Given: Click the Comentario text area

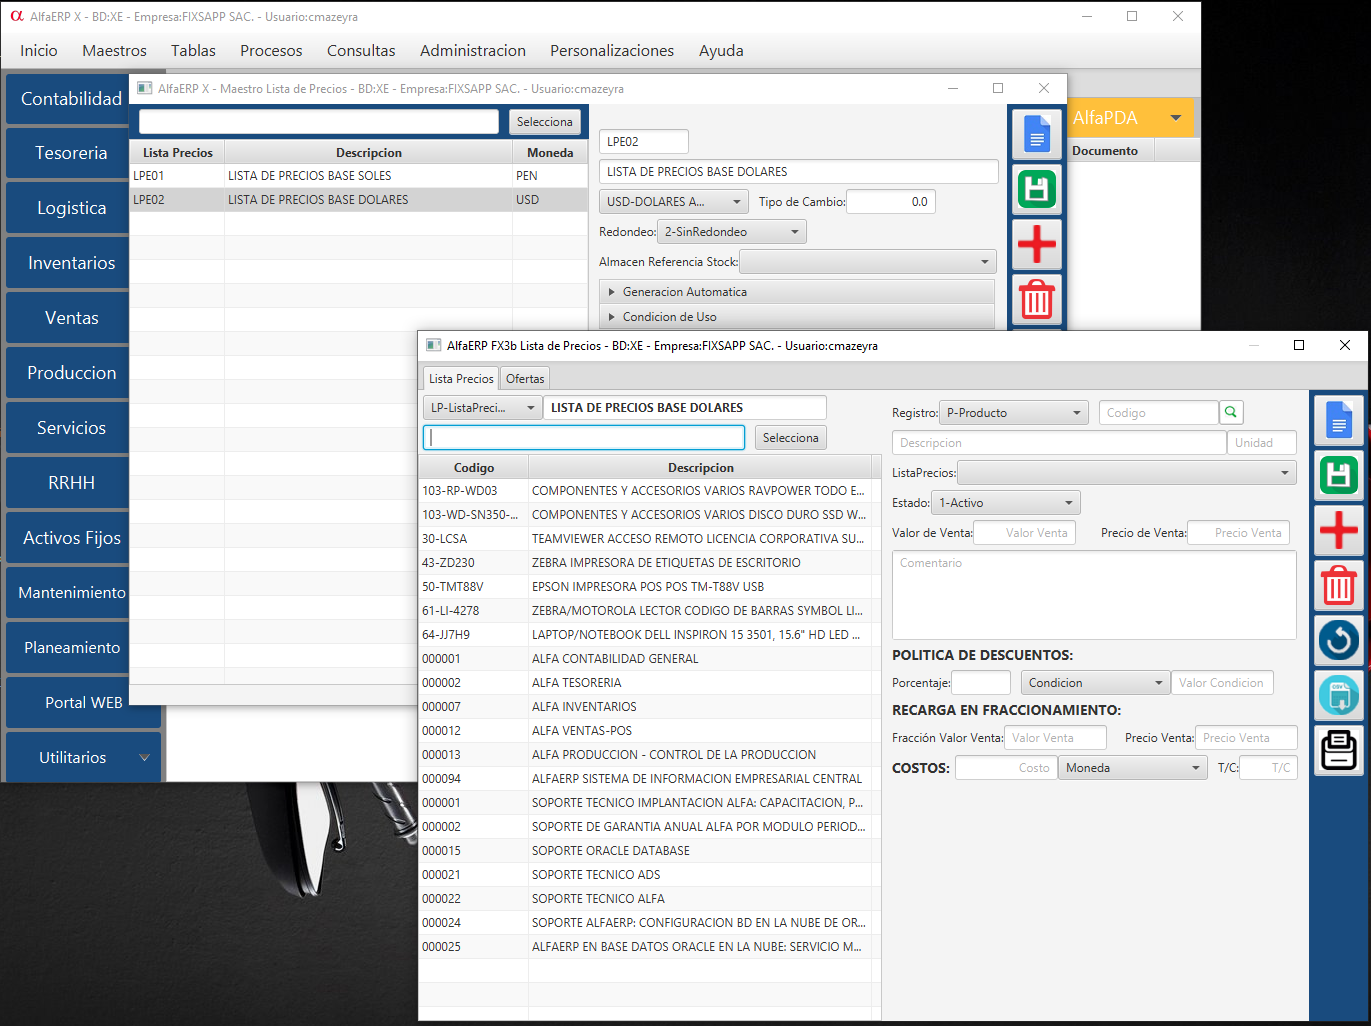Looking at the screenshot, I should coord(1093,595).
